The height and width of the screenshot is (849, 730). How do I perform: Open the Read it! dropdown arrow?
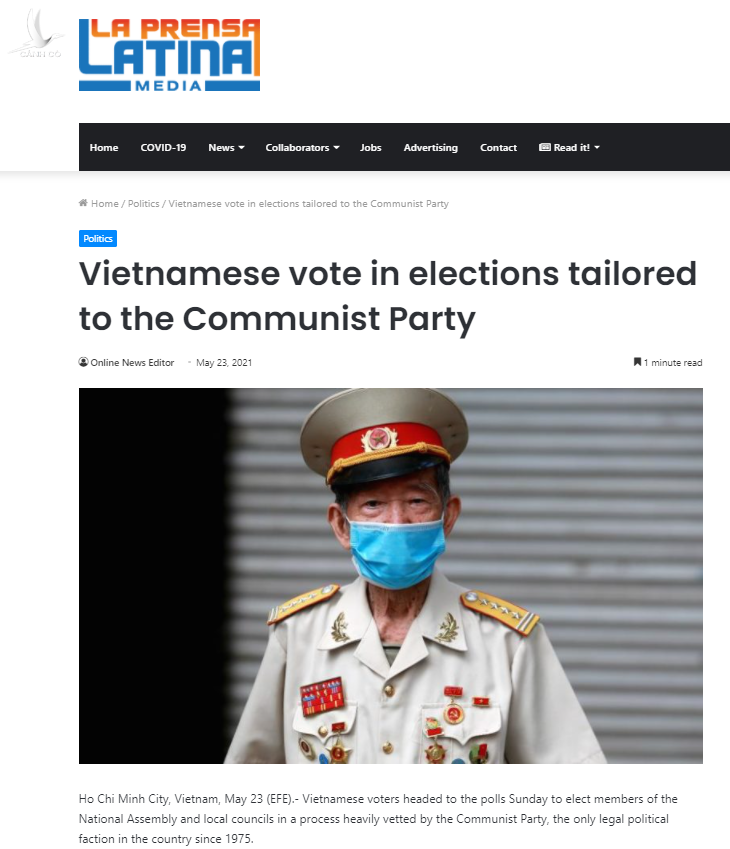(x=597, y=147)
